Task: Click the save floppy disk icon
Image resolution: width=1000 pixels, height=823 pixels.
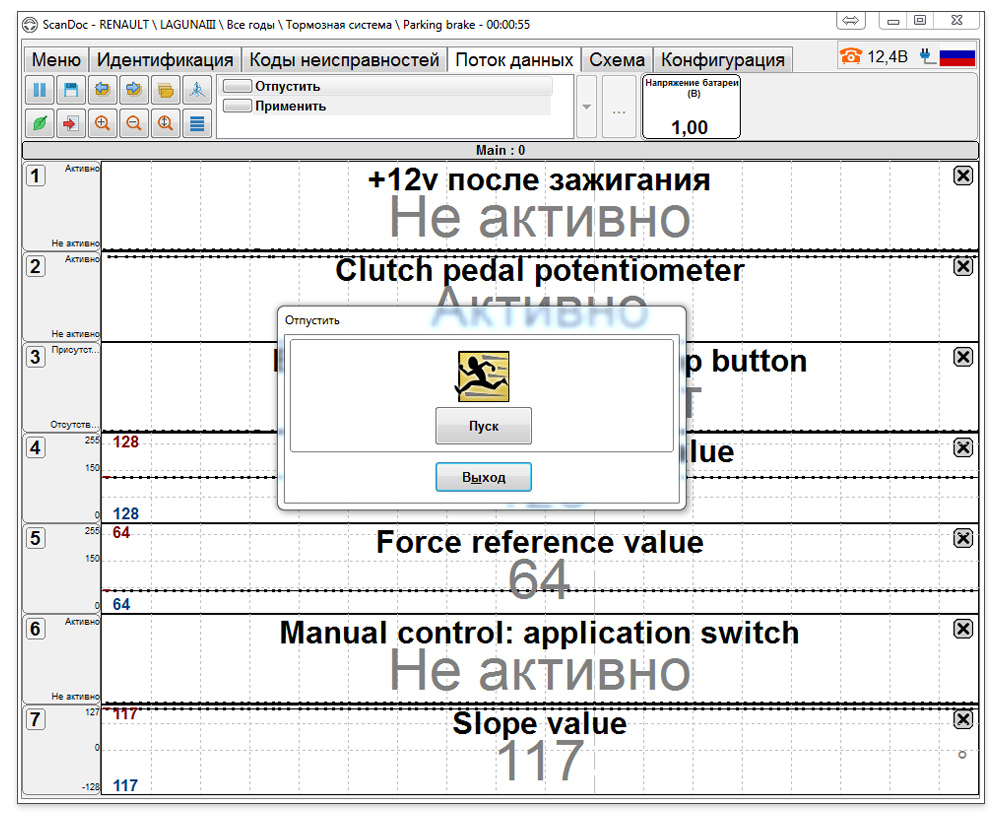Action: 71,90
